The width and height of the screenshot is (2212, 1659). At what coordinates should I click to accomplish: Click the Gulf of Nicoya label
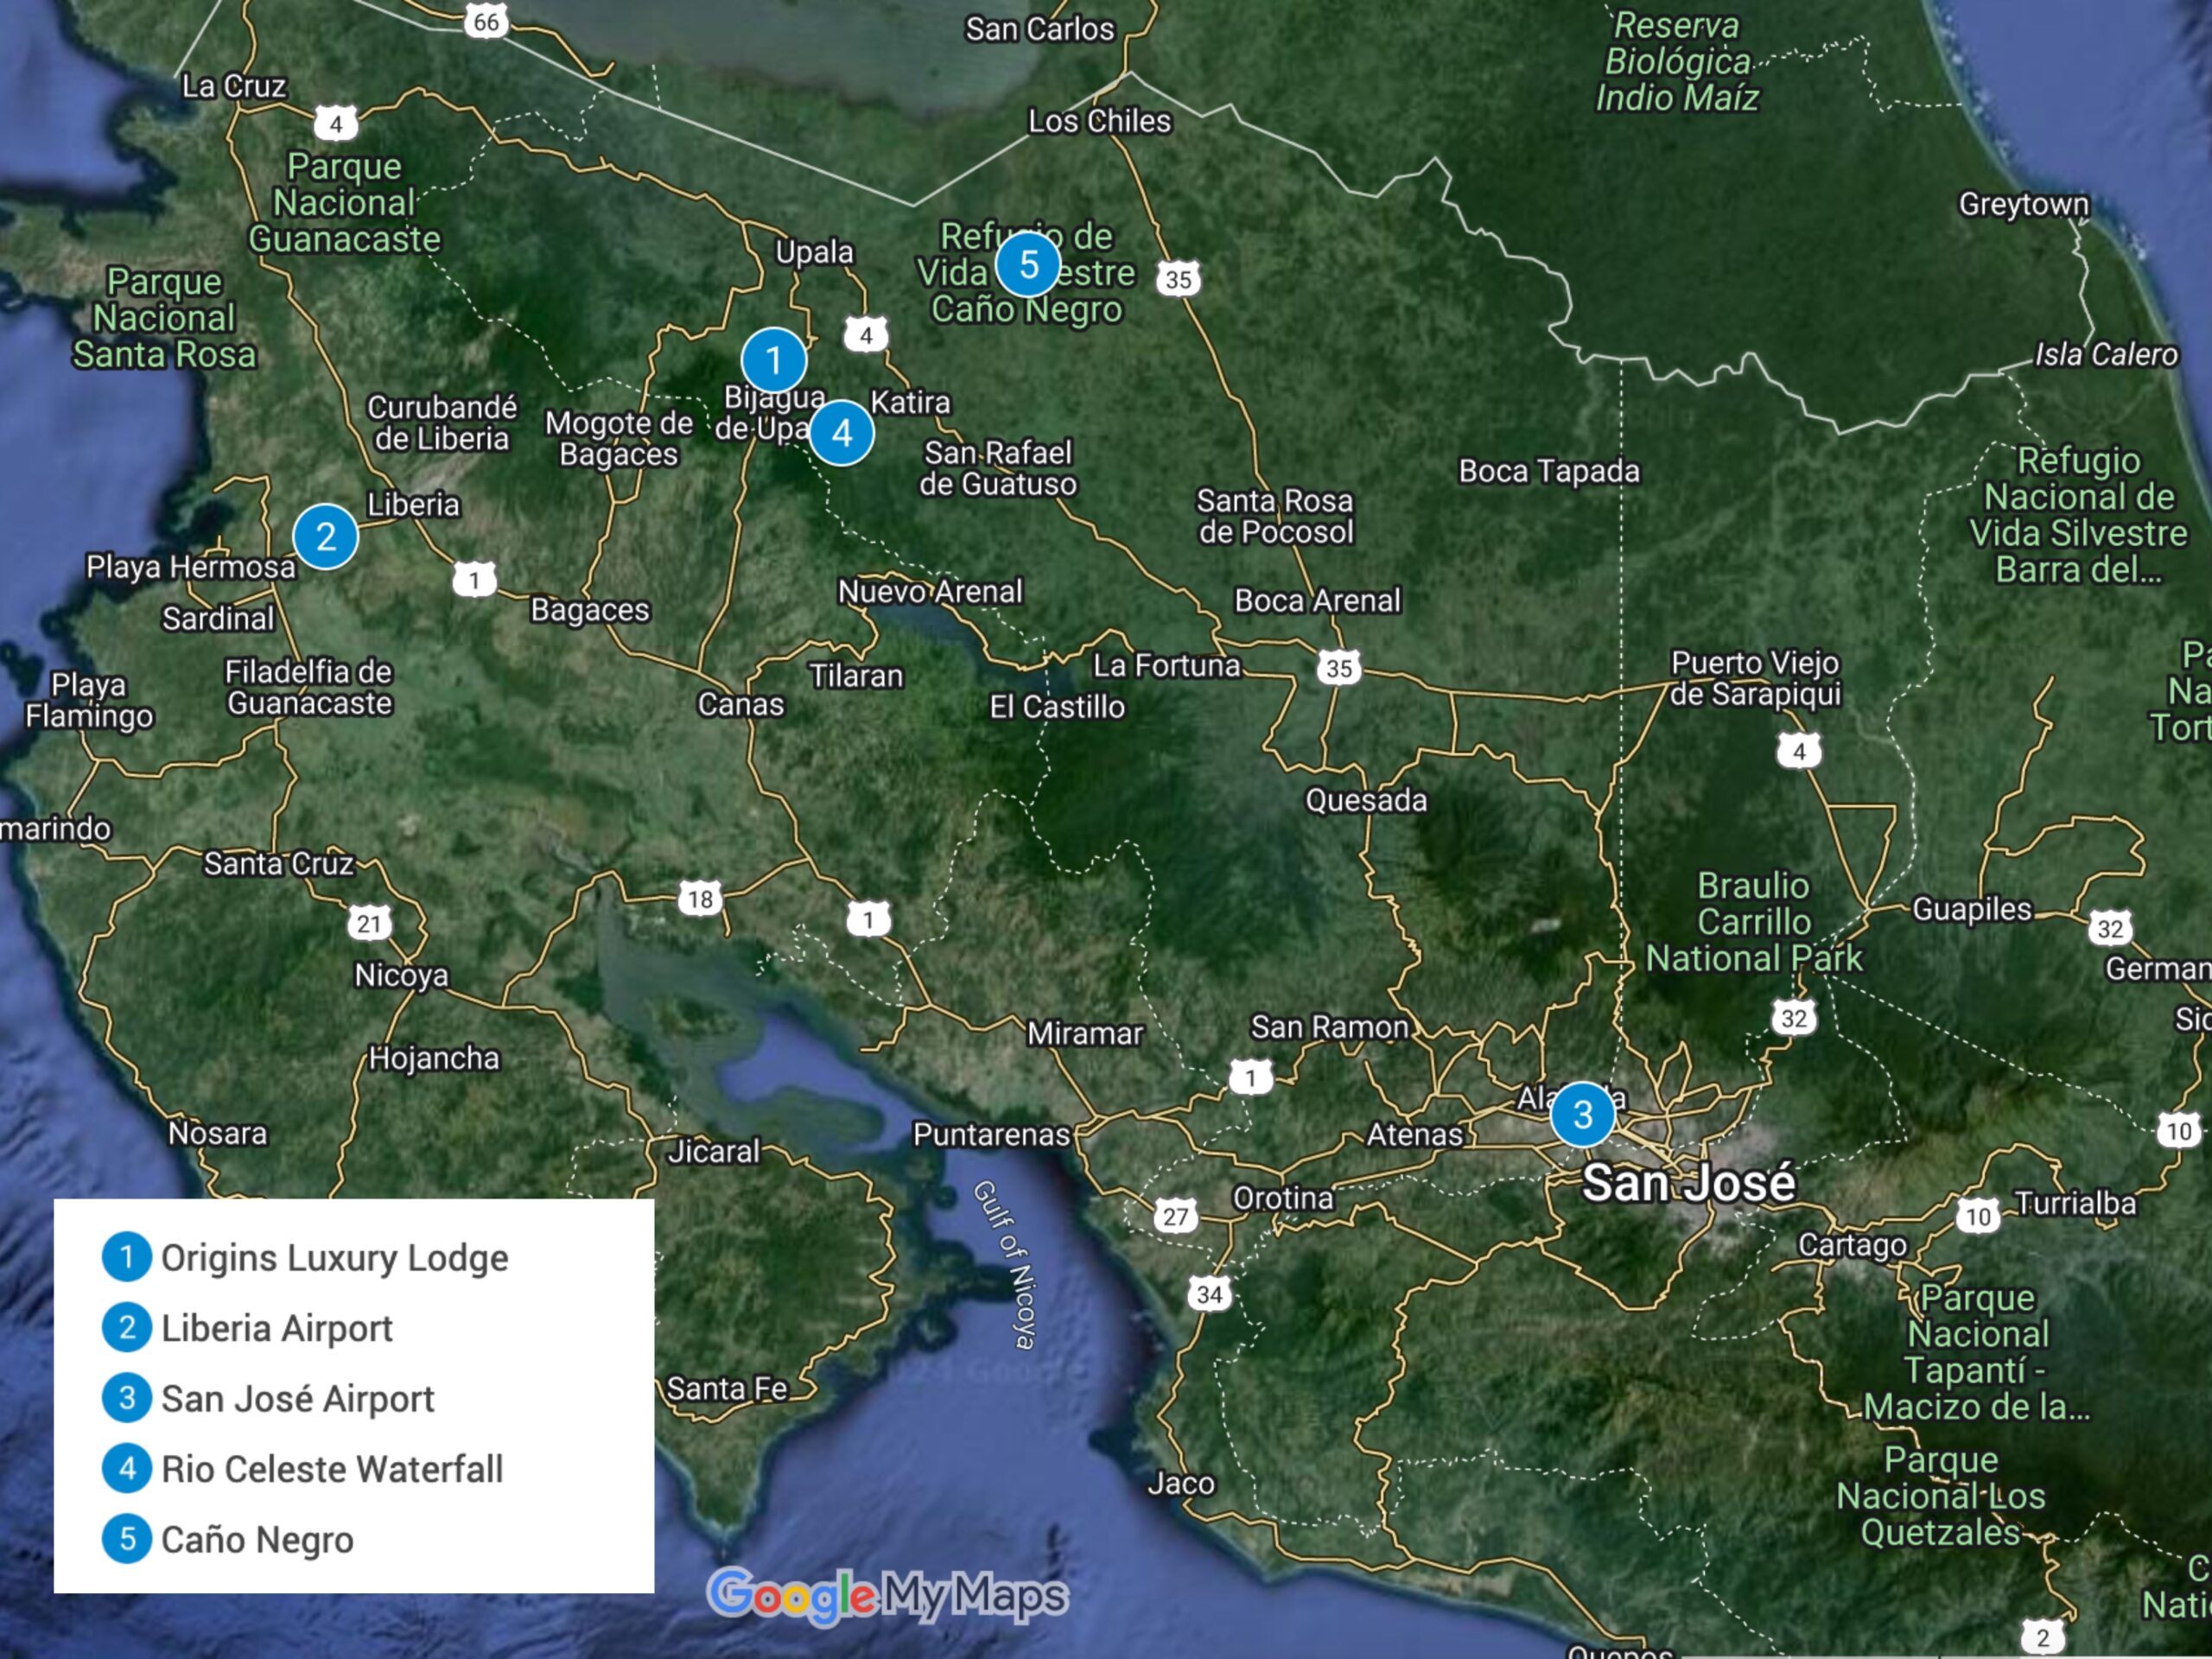pos(1004,1265)
